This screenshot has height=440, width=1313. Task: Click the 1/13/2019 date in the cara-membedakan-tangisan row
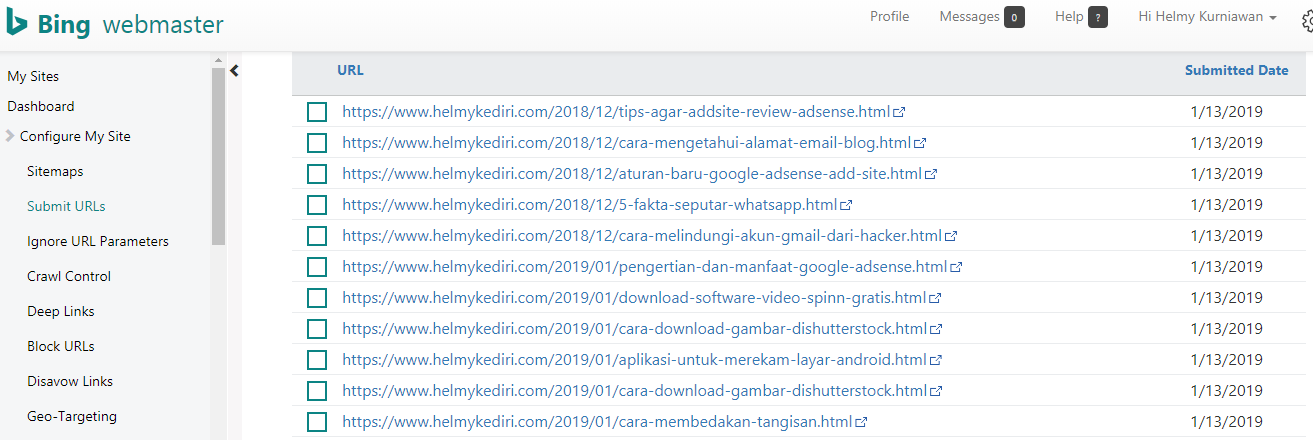pos(1227,422)
